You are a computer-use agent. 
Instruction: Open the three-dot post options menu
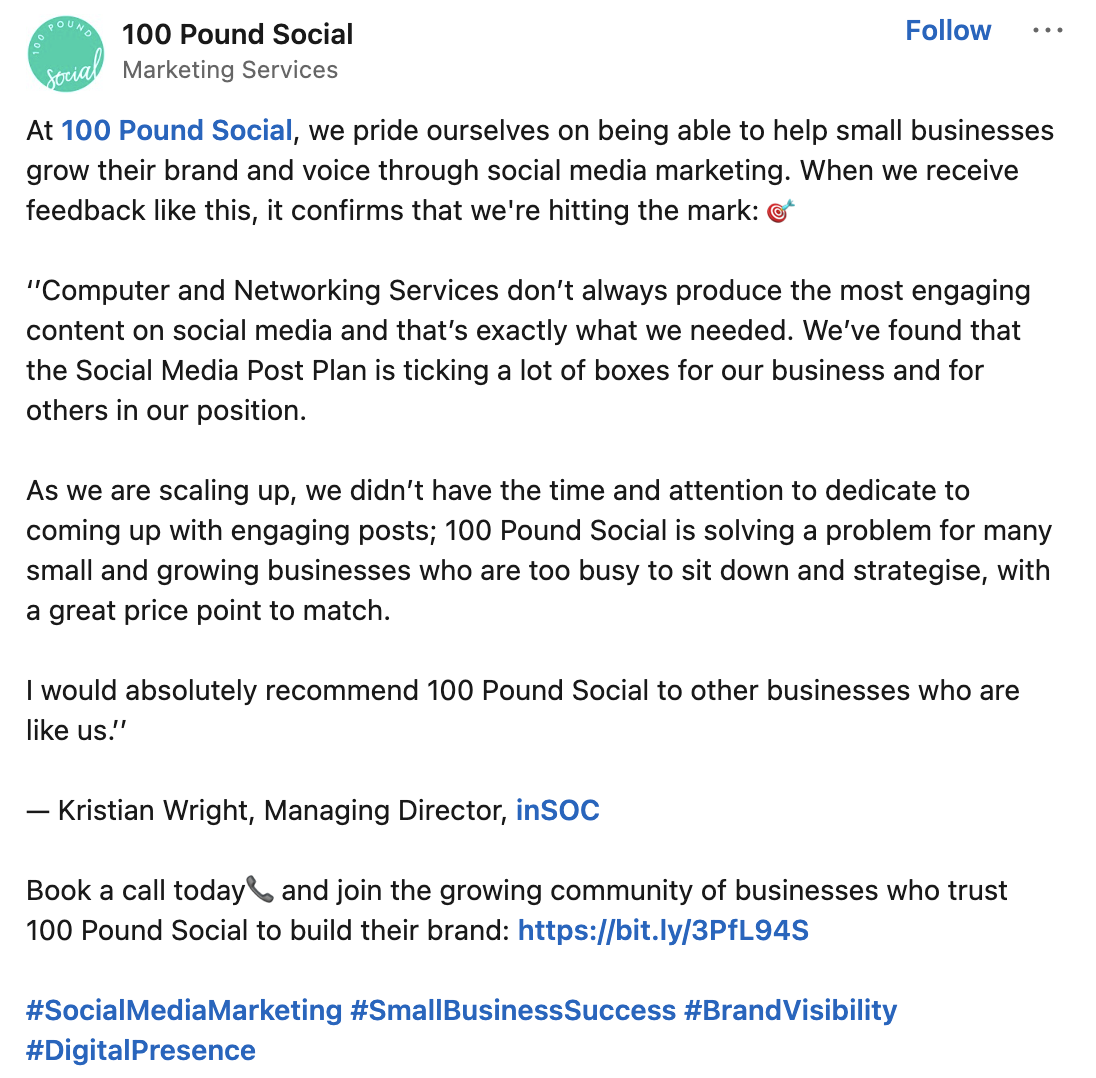[x=1047, y=31]
